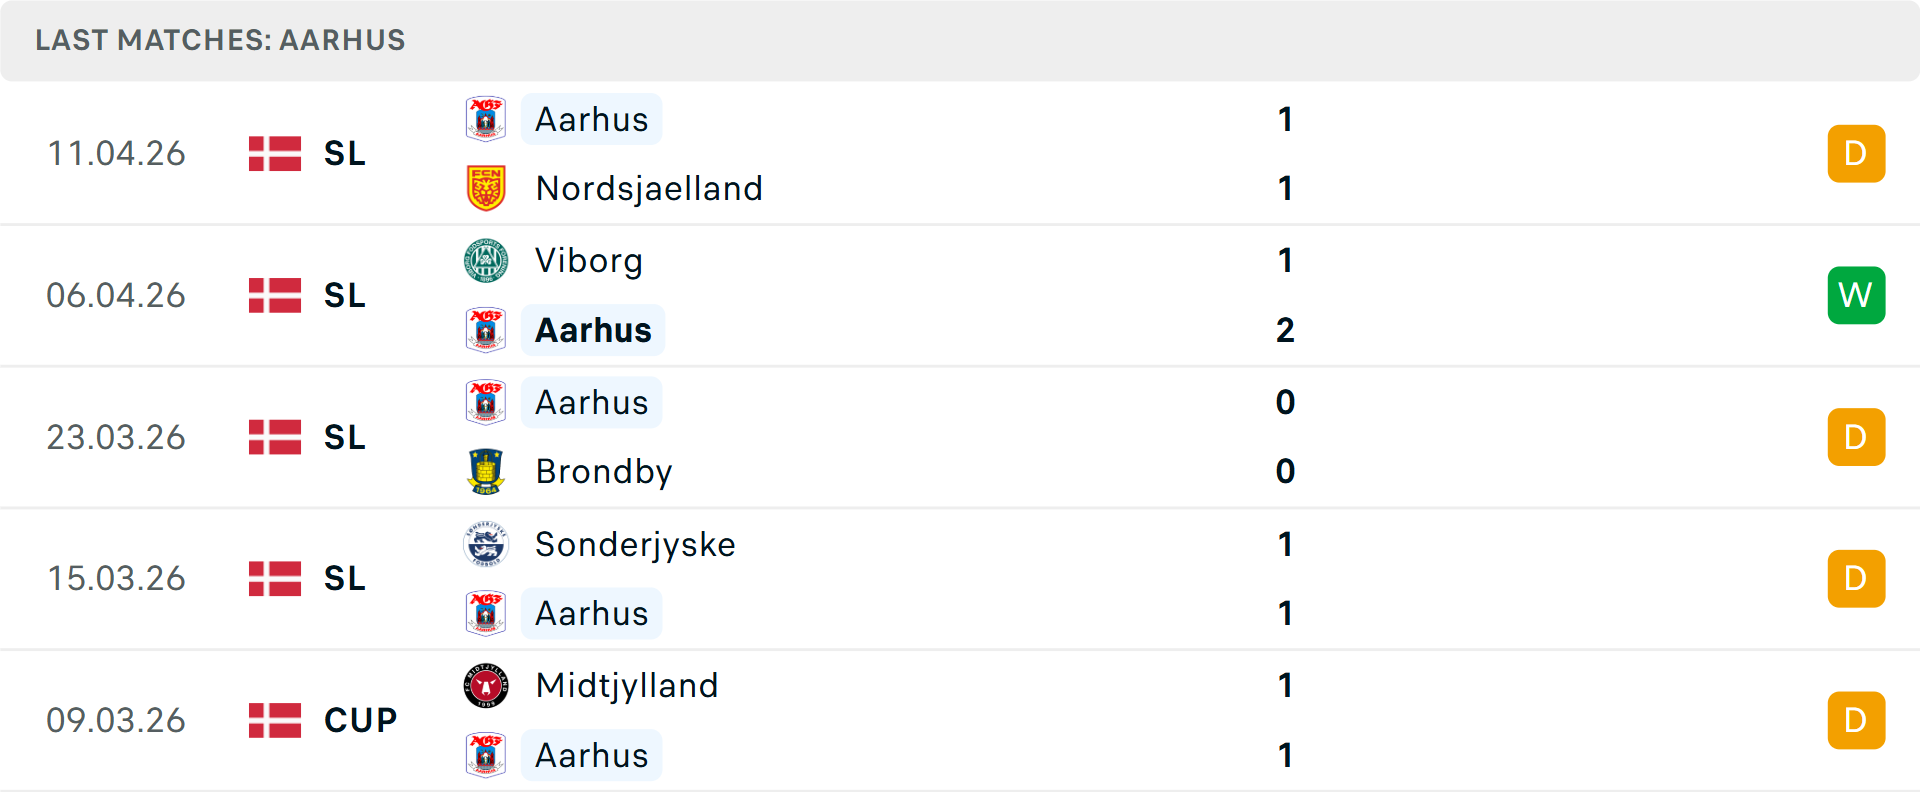This screenshot has width=1920, height=792.
Task: Click the LAST MATCHES: AARHUS header
Action: (x=220, y=40)
